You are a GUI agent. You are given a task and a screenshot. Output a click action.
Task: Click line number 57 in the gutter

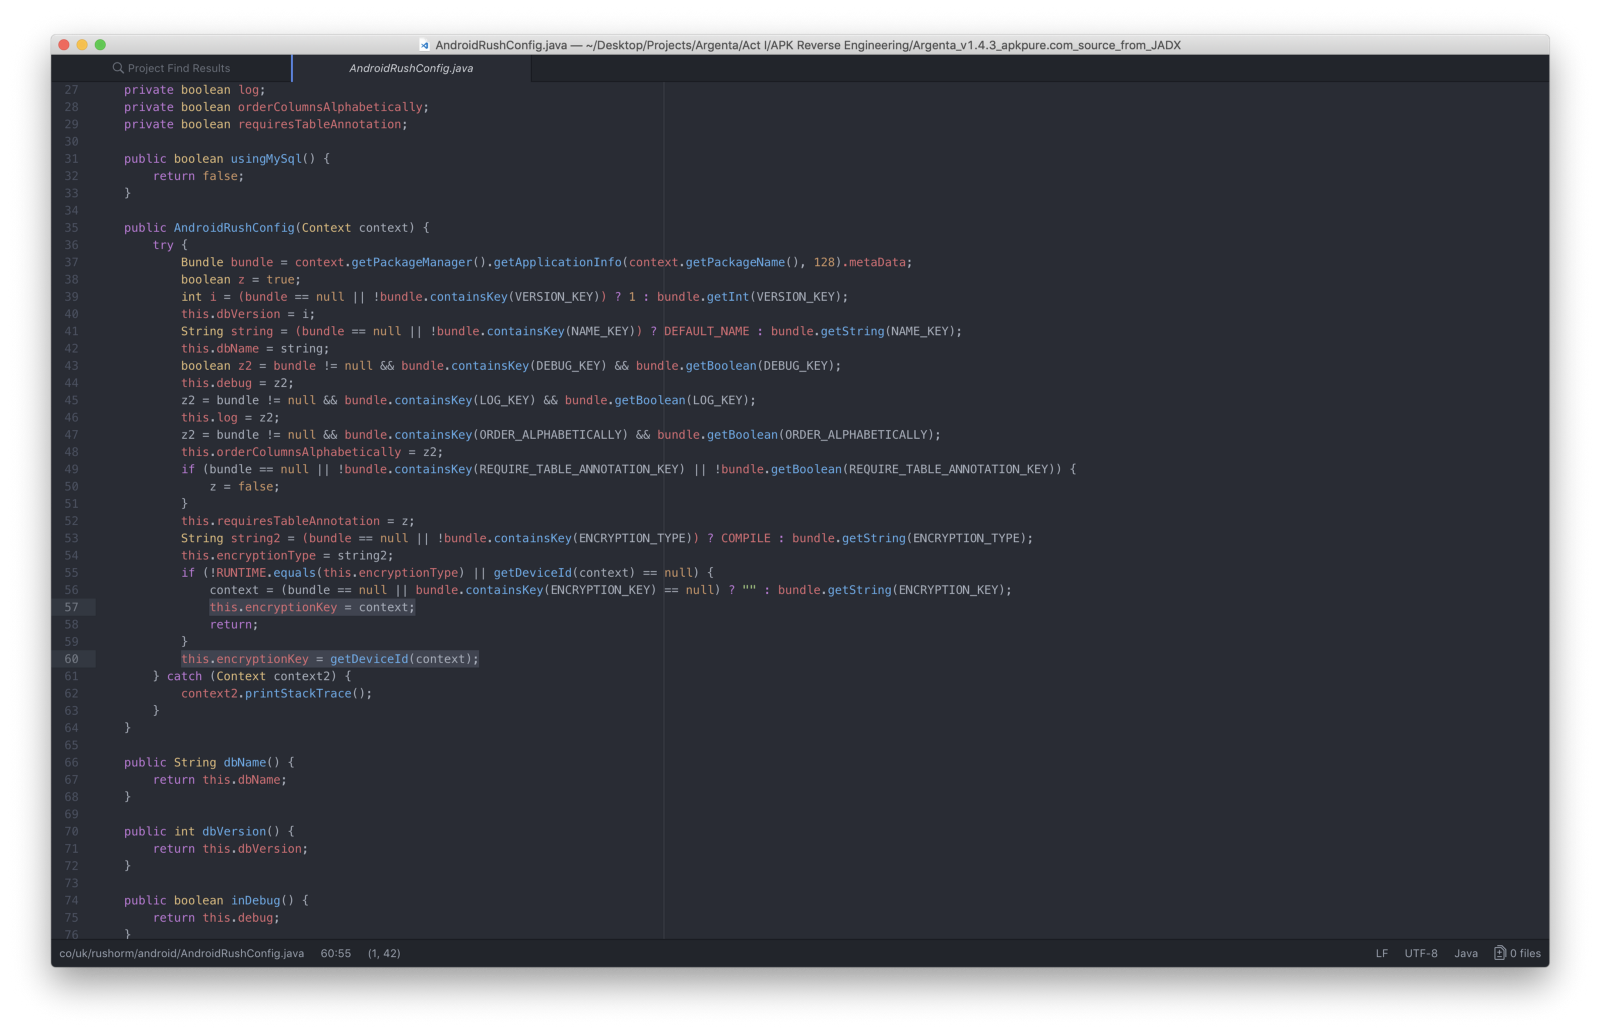[72, 607]
